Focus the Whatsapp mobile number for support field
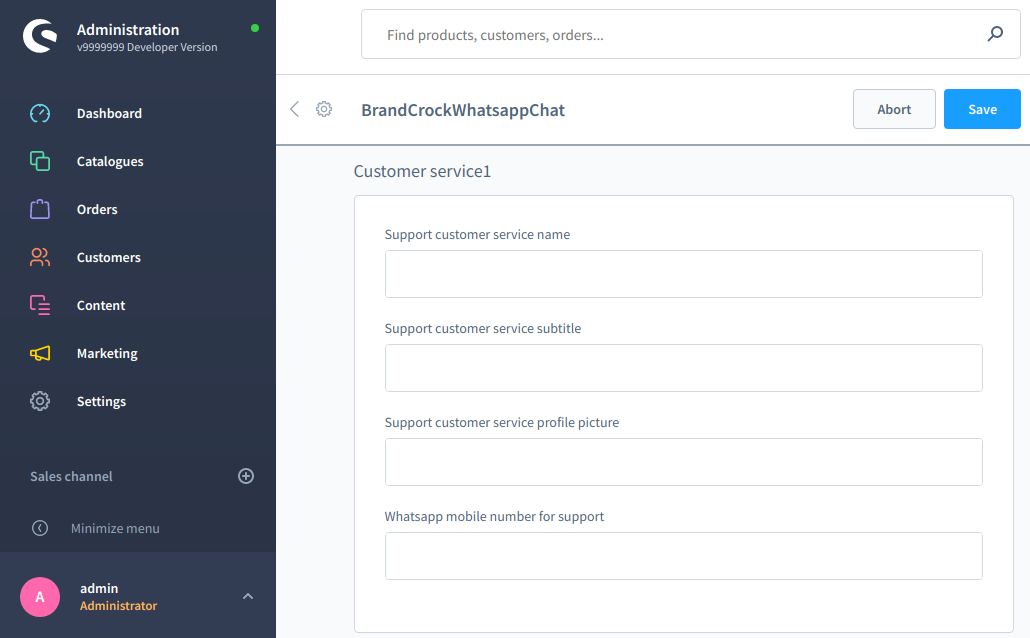This screenshot has width=1030, height=638. 684,556
